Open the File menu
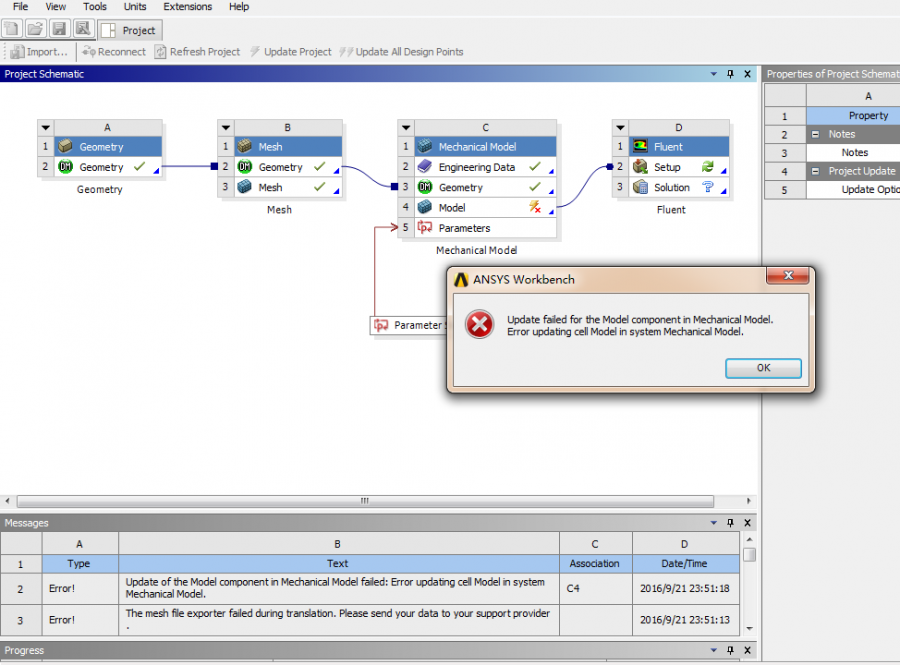Image resolution: width=900 pixels, height=665 pixels. pos(20,7)
